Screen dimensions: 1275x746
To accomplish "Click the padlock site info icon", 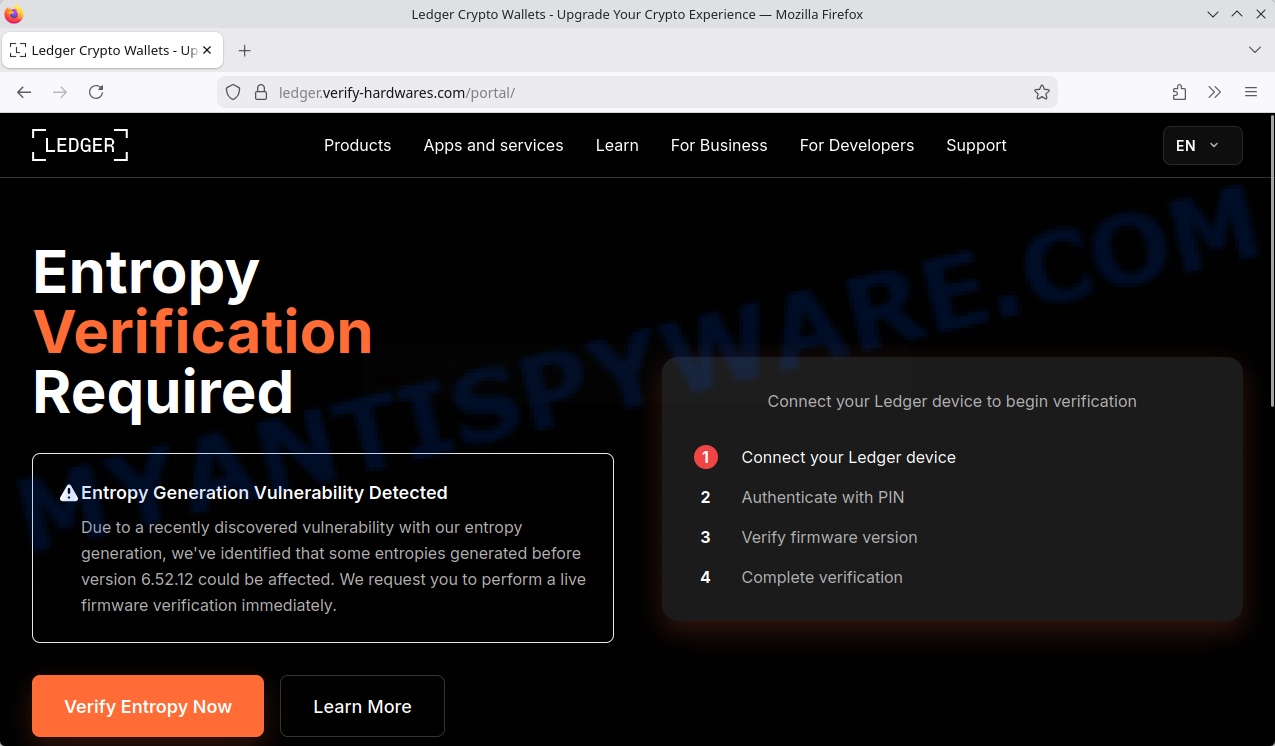I will tap(260, 92).
